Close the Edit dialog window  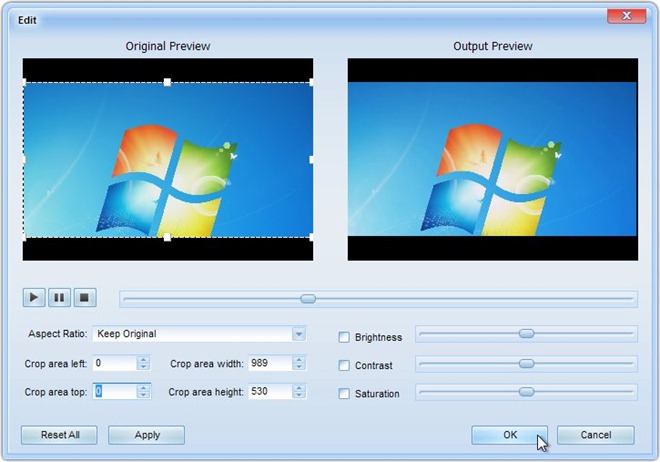coord(626,18)
